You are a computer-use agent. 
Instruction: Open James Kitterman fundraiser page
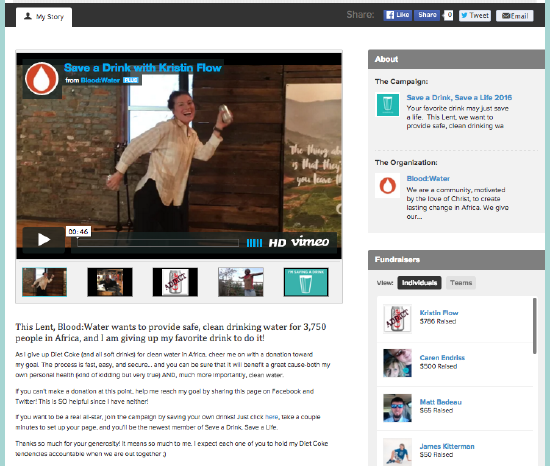pos(447,446)
